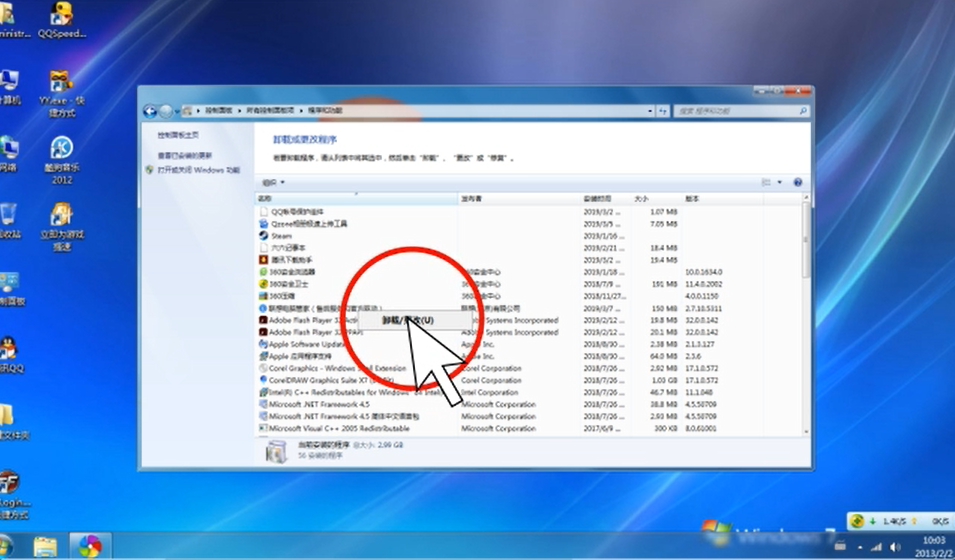Select the Apple 应用程序支持 row

[x=527, y=356]
